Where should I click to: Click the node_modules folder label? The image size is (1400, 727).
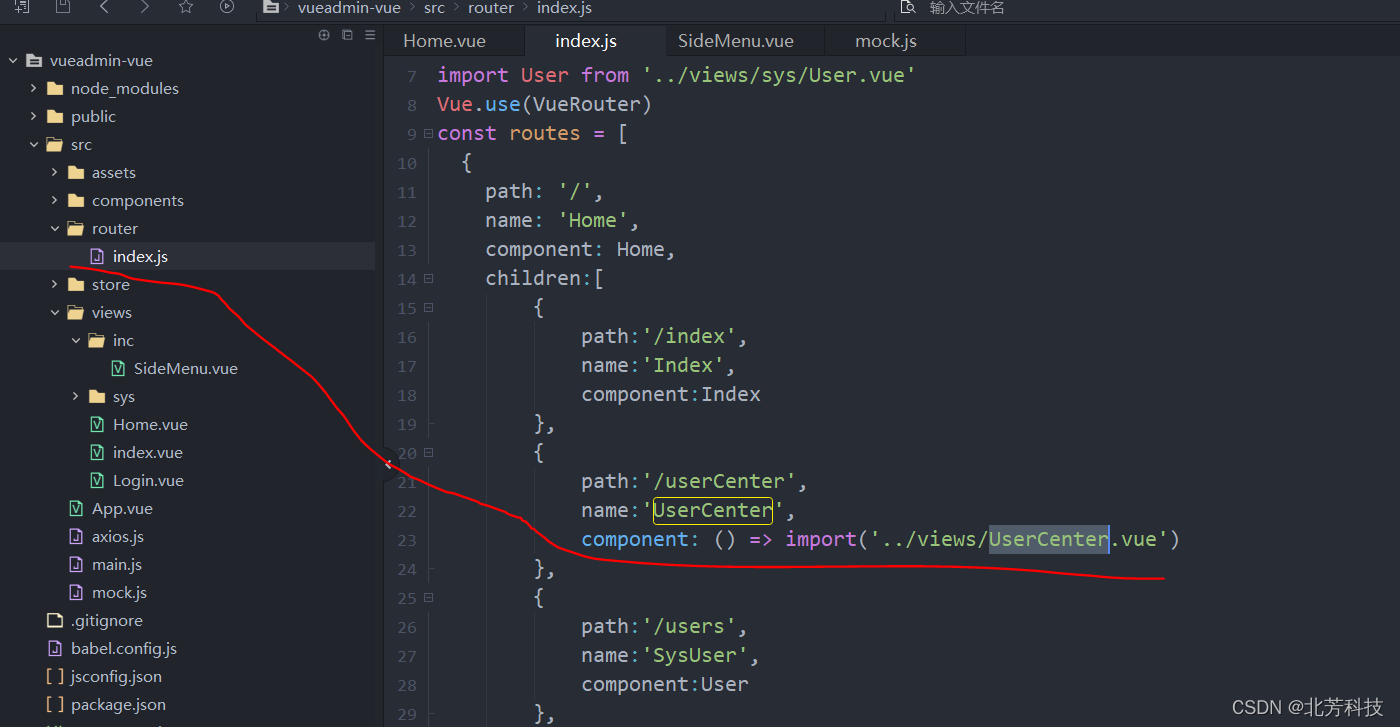(x=125, y=88)
